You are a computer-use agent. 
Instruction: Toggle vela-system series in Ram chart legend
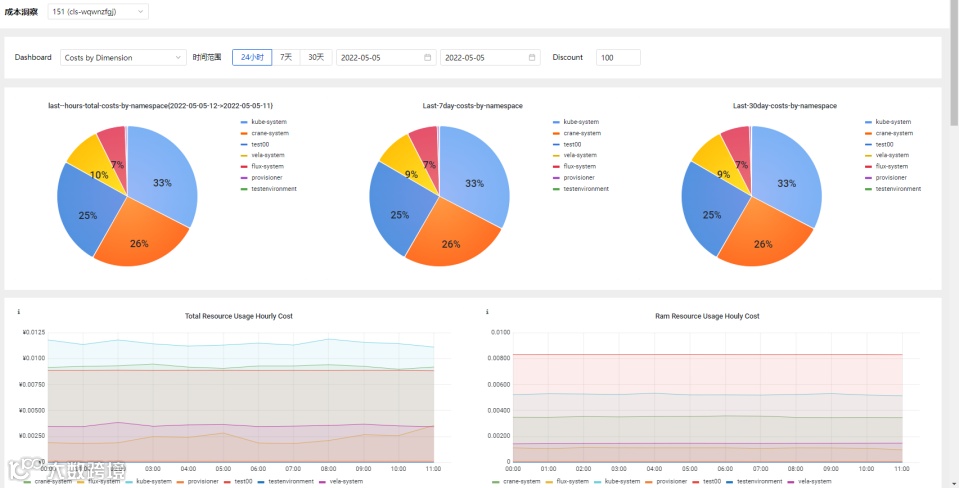pos(809,481)
